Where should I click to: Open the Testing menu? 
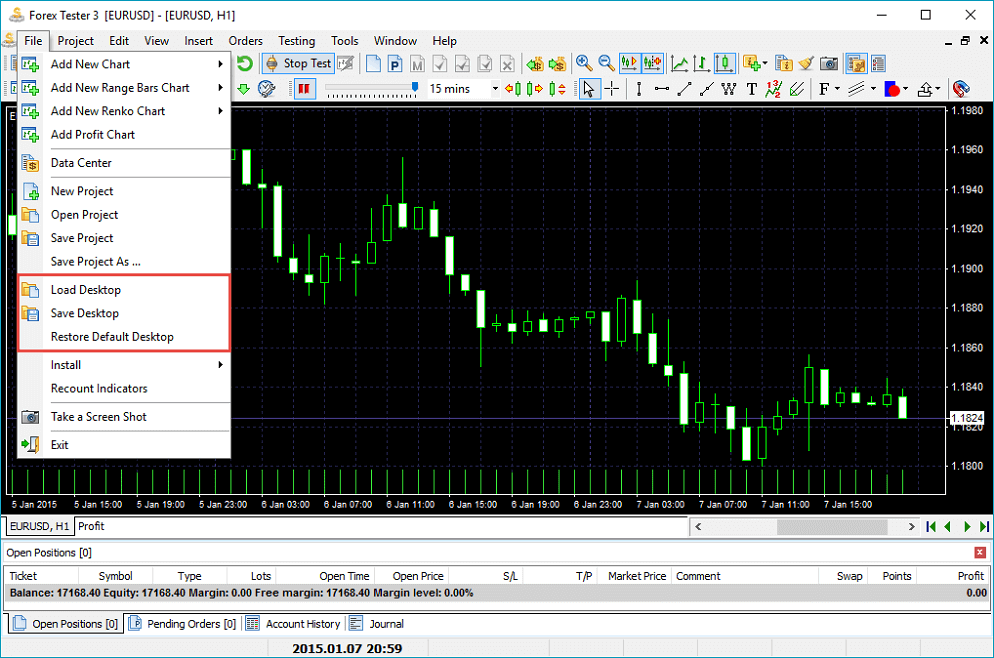pyautogui.click(x=297, y=41)
